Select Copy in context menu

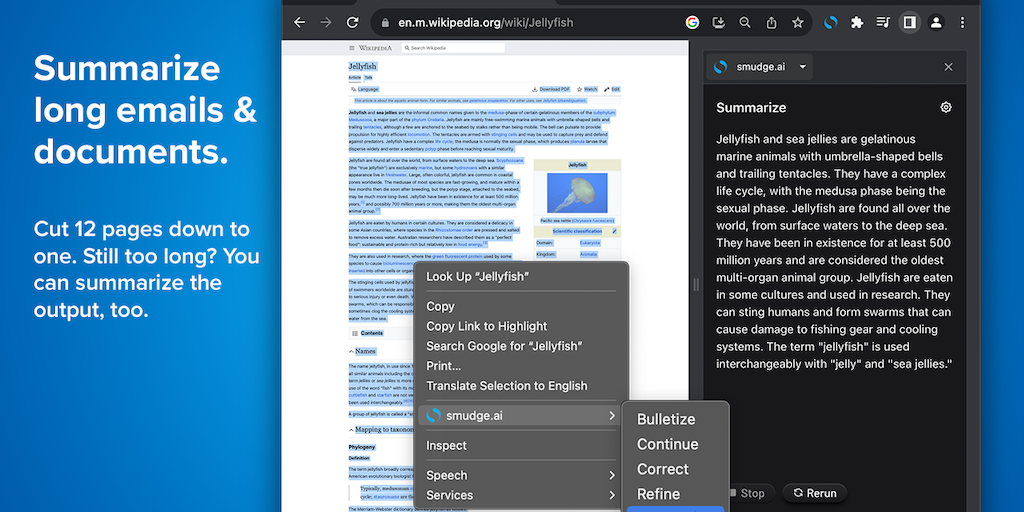pos(521,306)
